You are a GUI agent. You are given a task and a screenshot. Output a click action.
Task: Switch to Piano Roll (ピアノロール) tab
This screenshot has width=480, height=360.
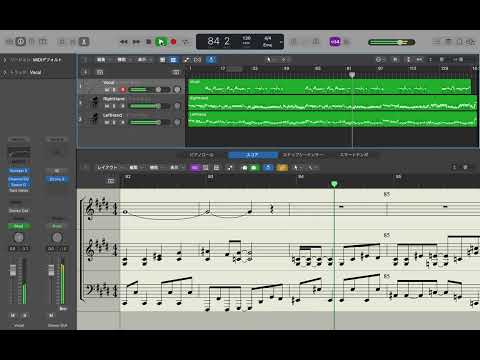pos(201,155)
